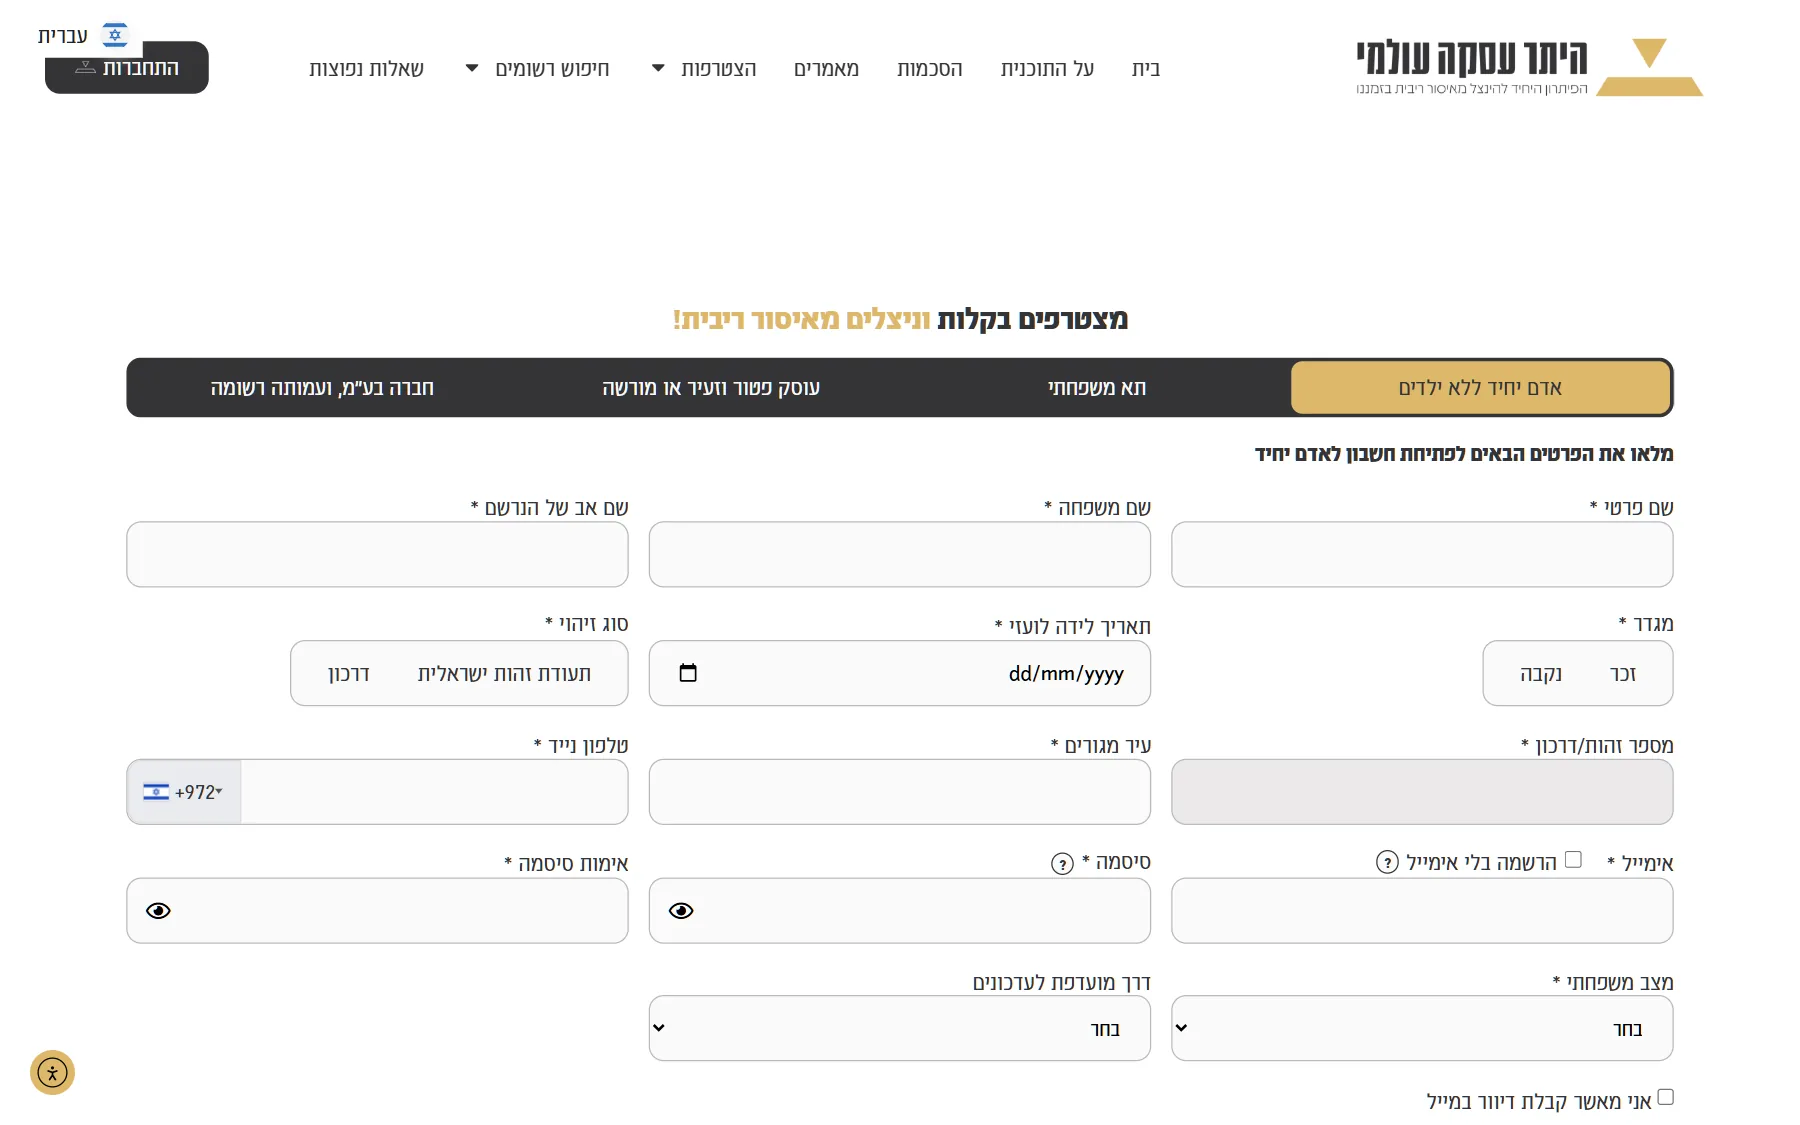This screenshot has width=1800, height=1125.
Task: Click the help icon beside הרשמה בלי אימייל
Action: pos(1387,862)
